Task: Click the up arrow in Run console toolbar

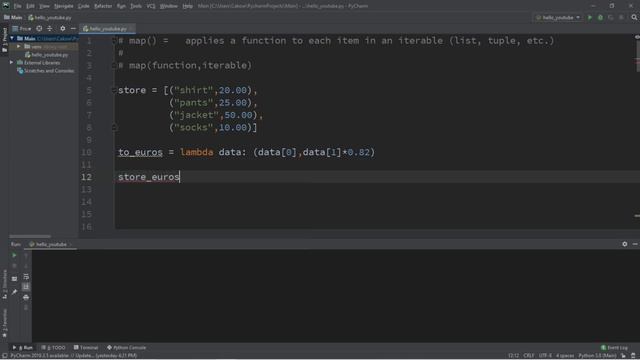Action: tap(26, 256)
